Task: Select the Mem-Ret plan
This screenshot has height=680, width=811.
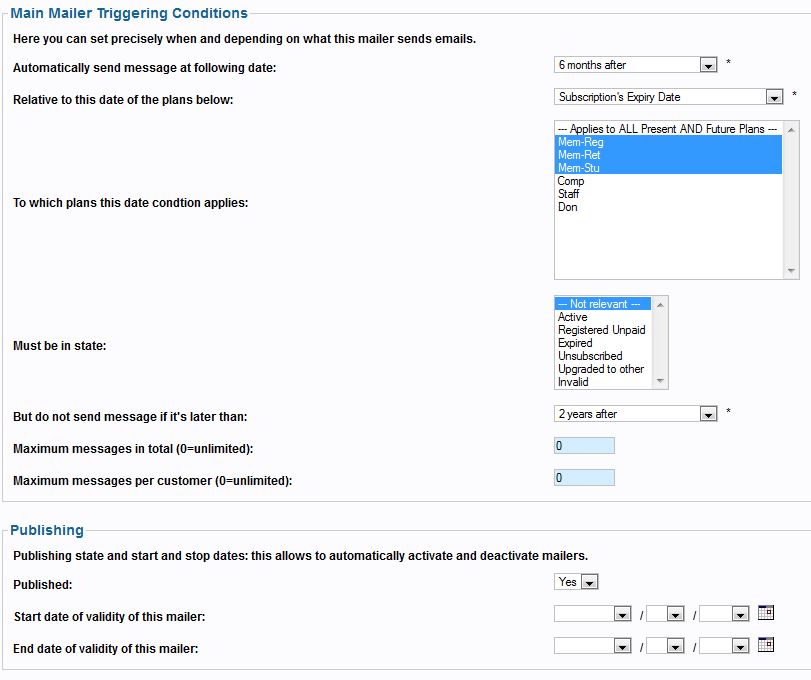Action: pos(668,155)
